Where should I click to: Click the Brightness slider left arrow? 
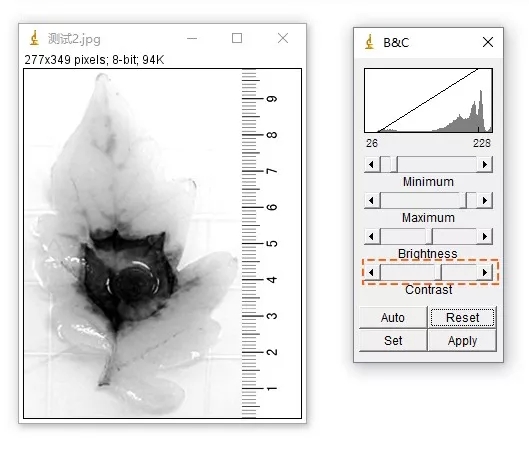[x=372, y=236]
